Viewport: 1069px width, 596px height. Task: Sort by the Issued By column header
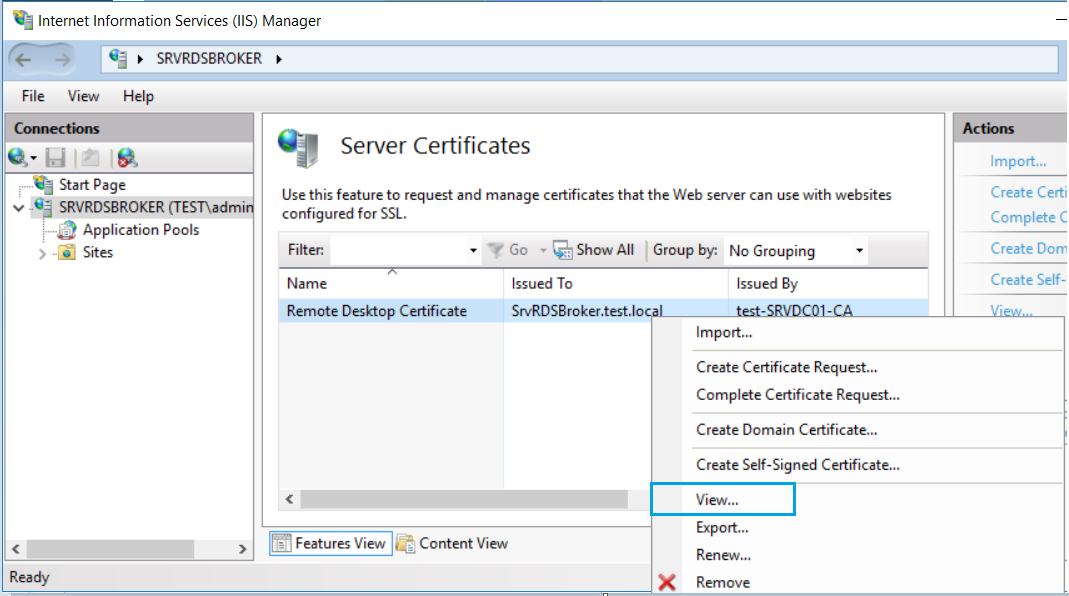[x=828, y=283]
